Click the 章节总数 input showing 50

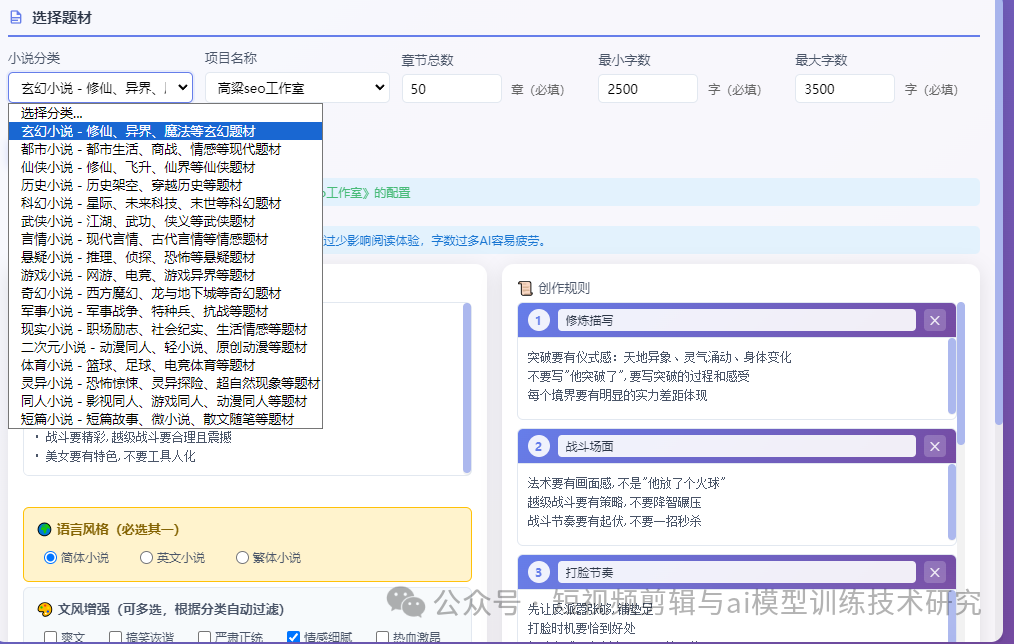[x=451, y=88]
